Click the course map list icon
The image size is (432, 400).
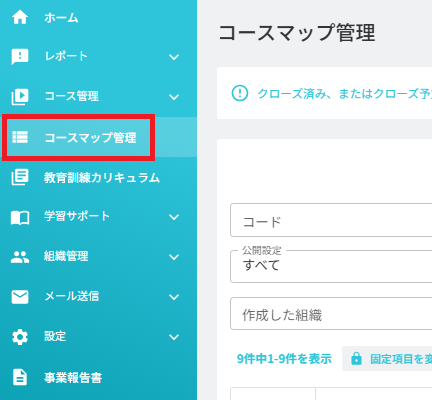tap(20, 137)
